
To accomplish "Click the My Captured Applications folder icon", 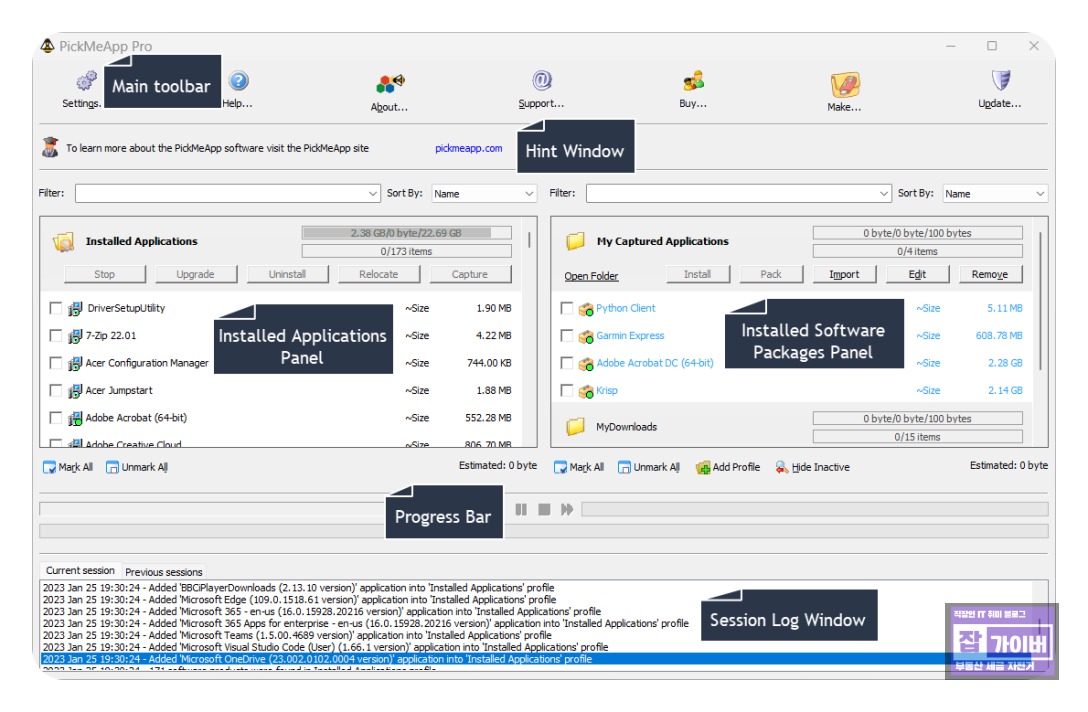I will [575, 241].
